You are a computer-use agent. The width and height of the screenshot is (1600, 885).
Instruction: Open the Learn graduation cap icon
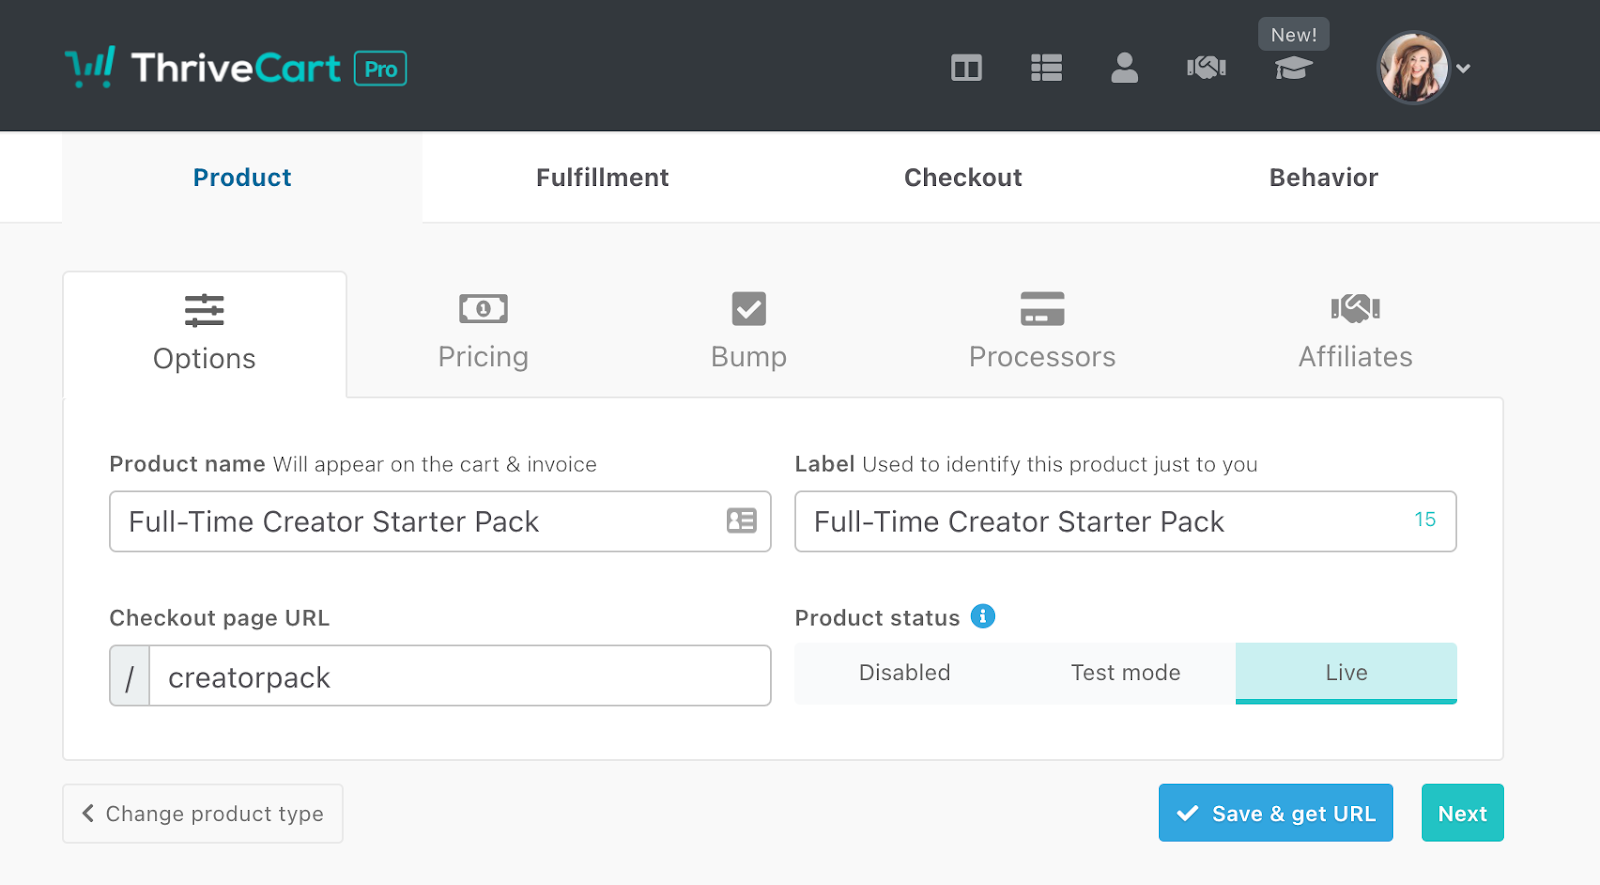tap(1293, 68)
